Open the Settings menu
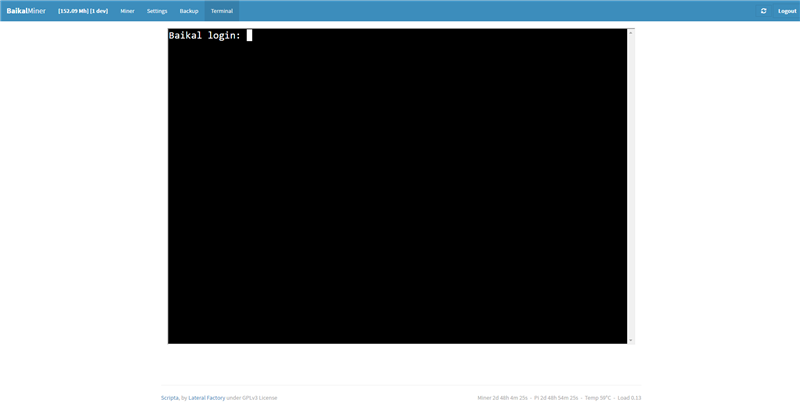The height and width of the screenshot is (407, 800). (157, 11)
